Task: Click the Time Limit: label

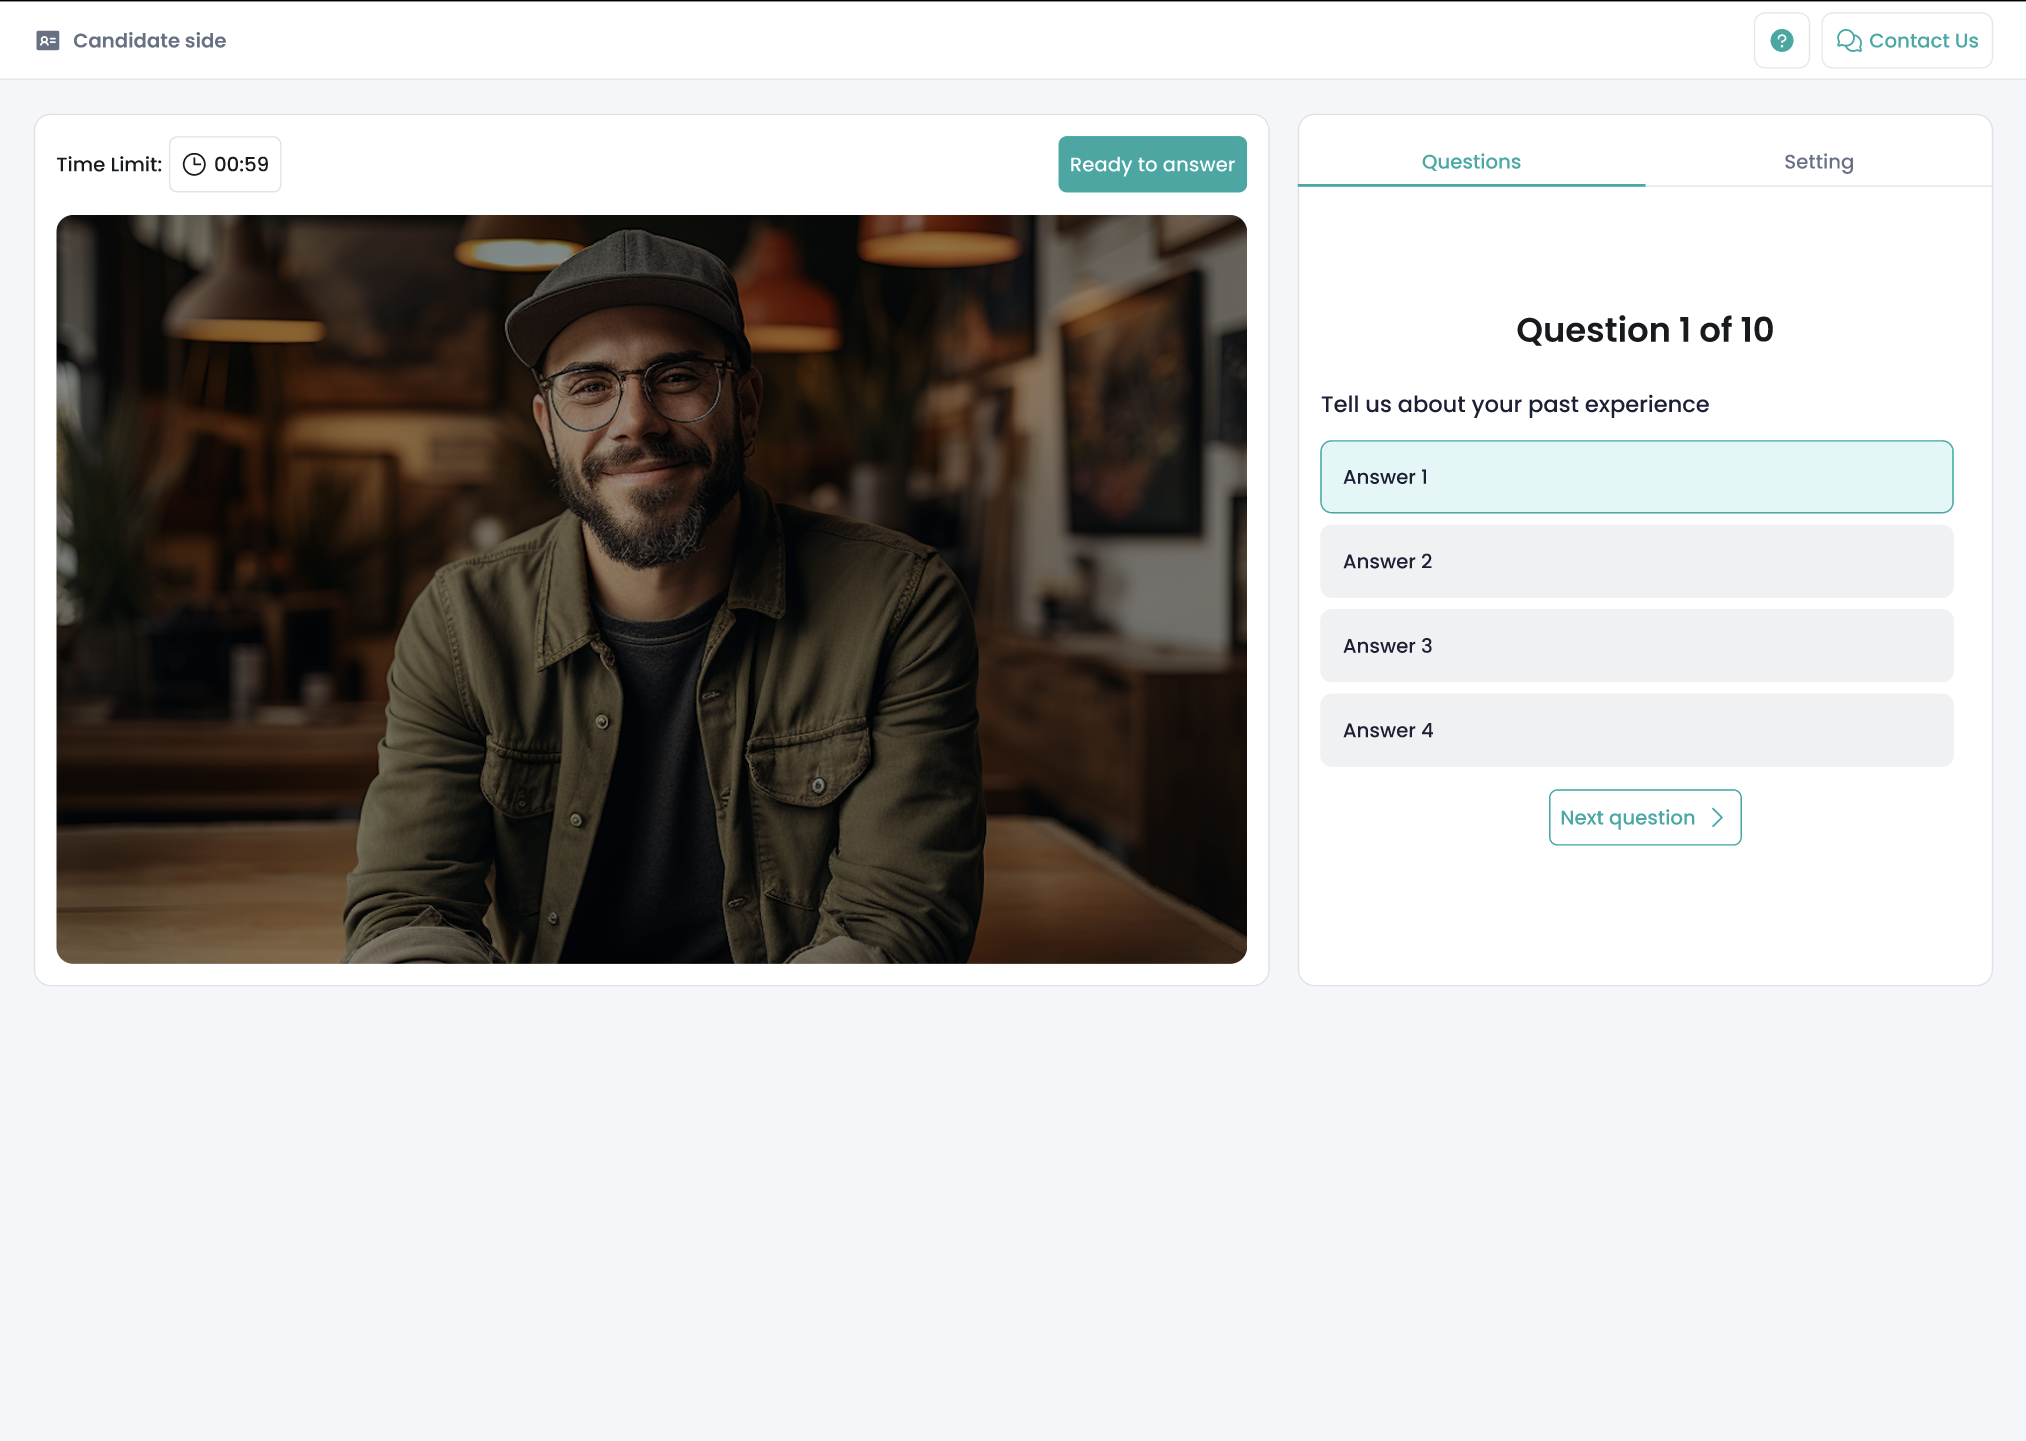Action: (x=109, y=164)
